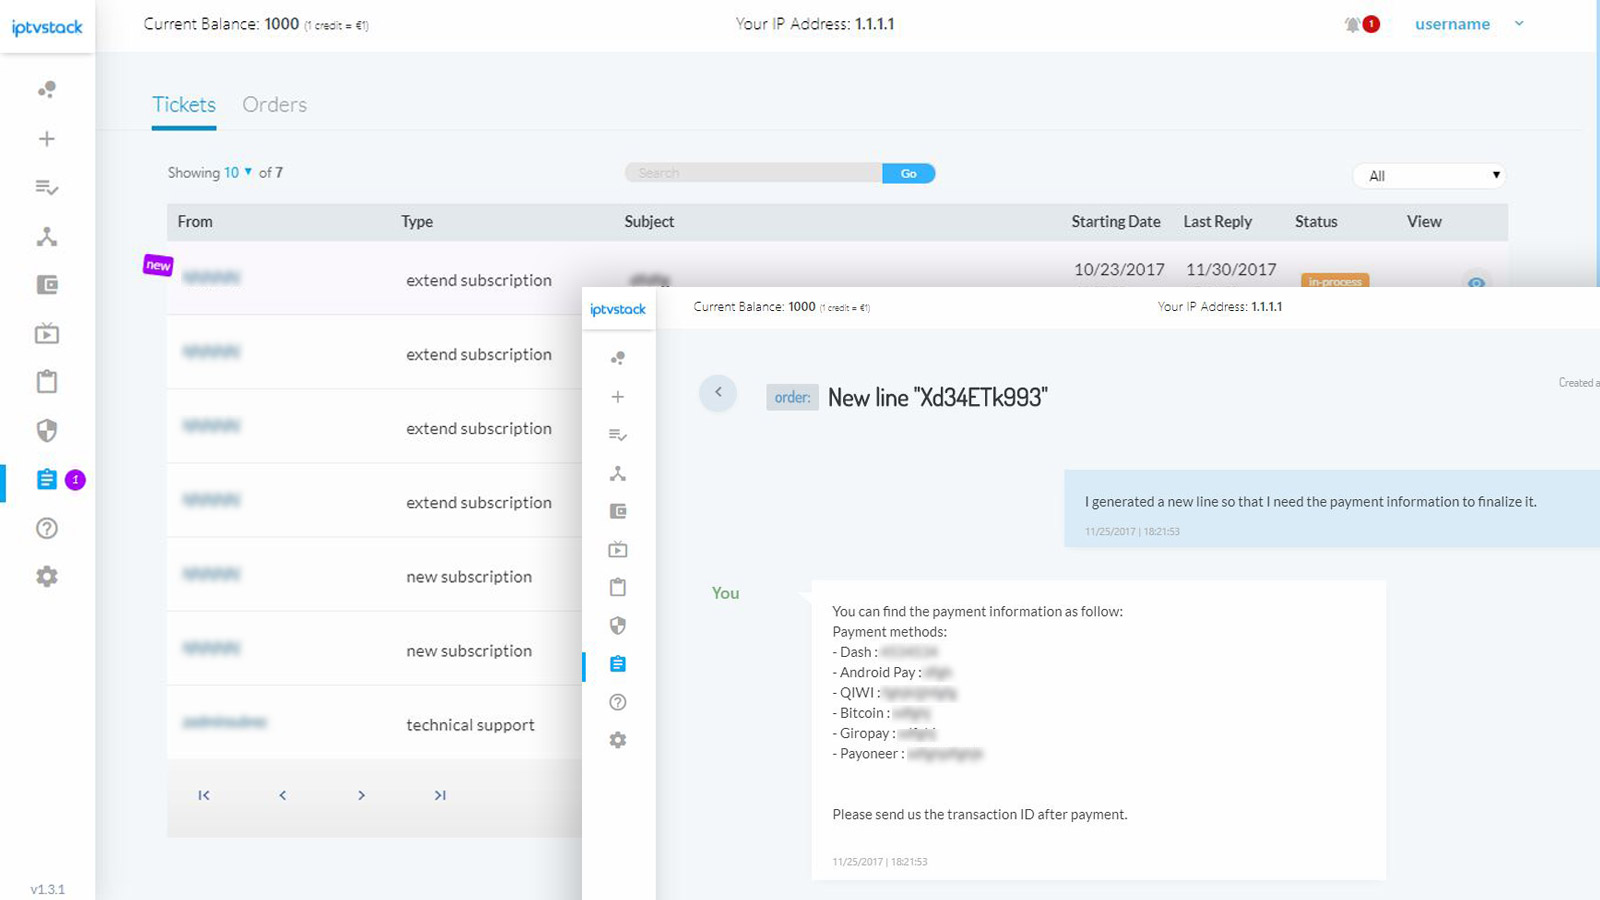
Task: Open the shield security icon in left sidebar
Action: coord(47,430)
